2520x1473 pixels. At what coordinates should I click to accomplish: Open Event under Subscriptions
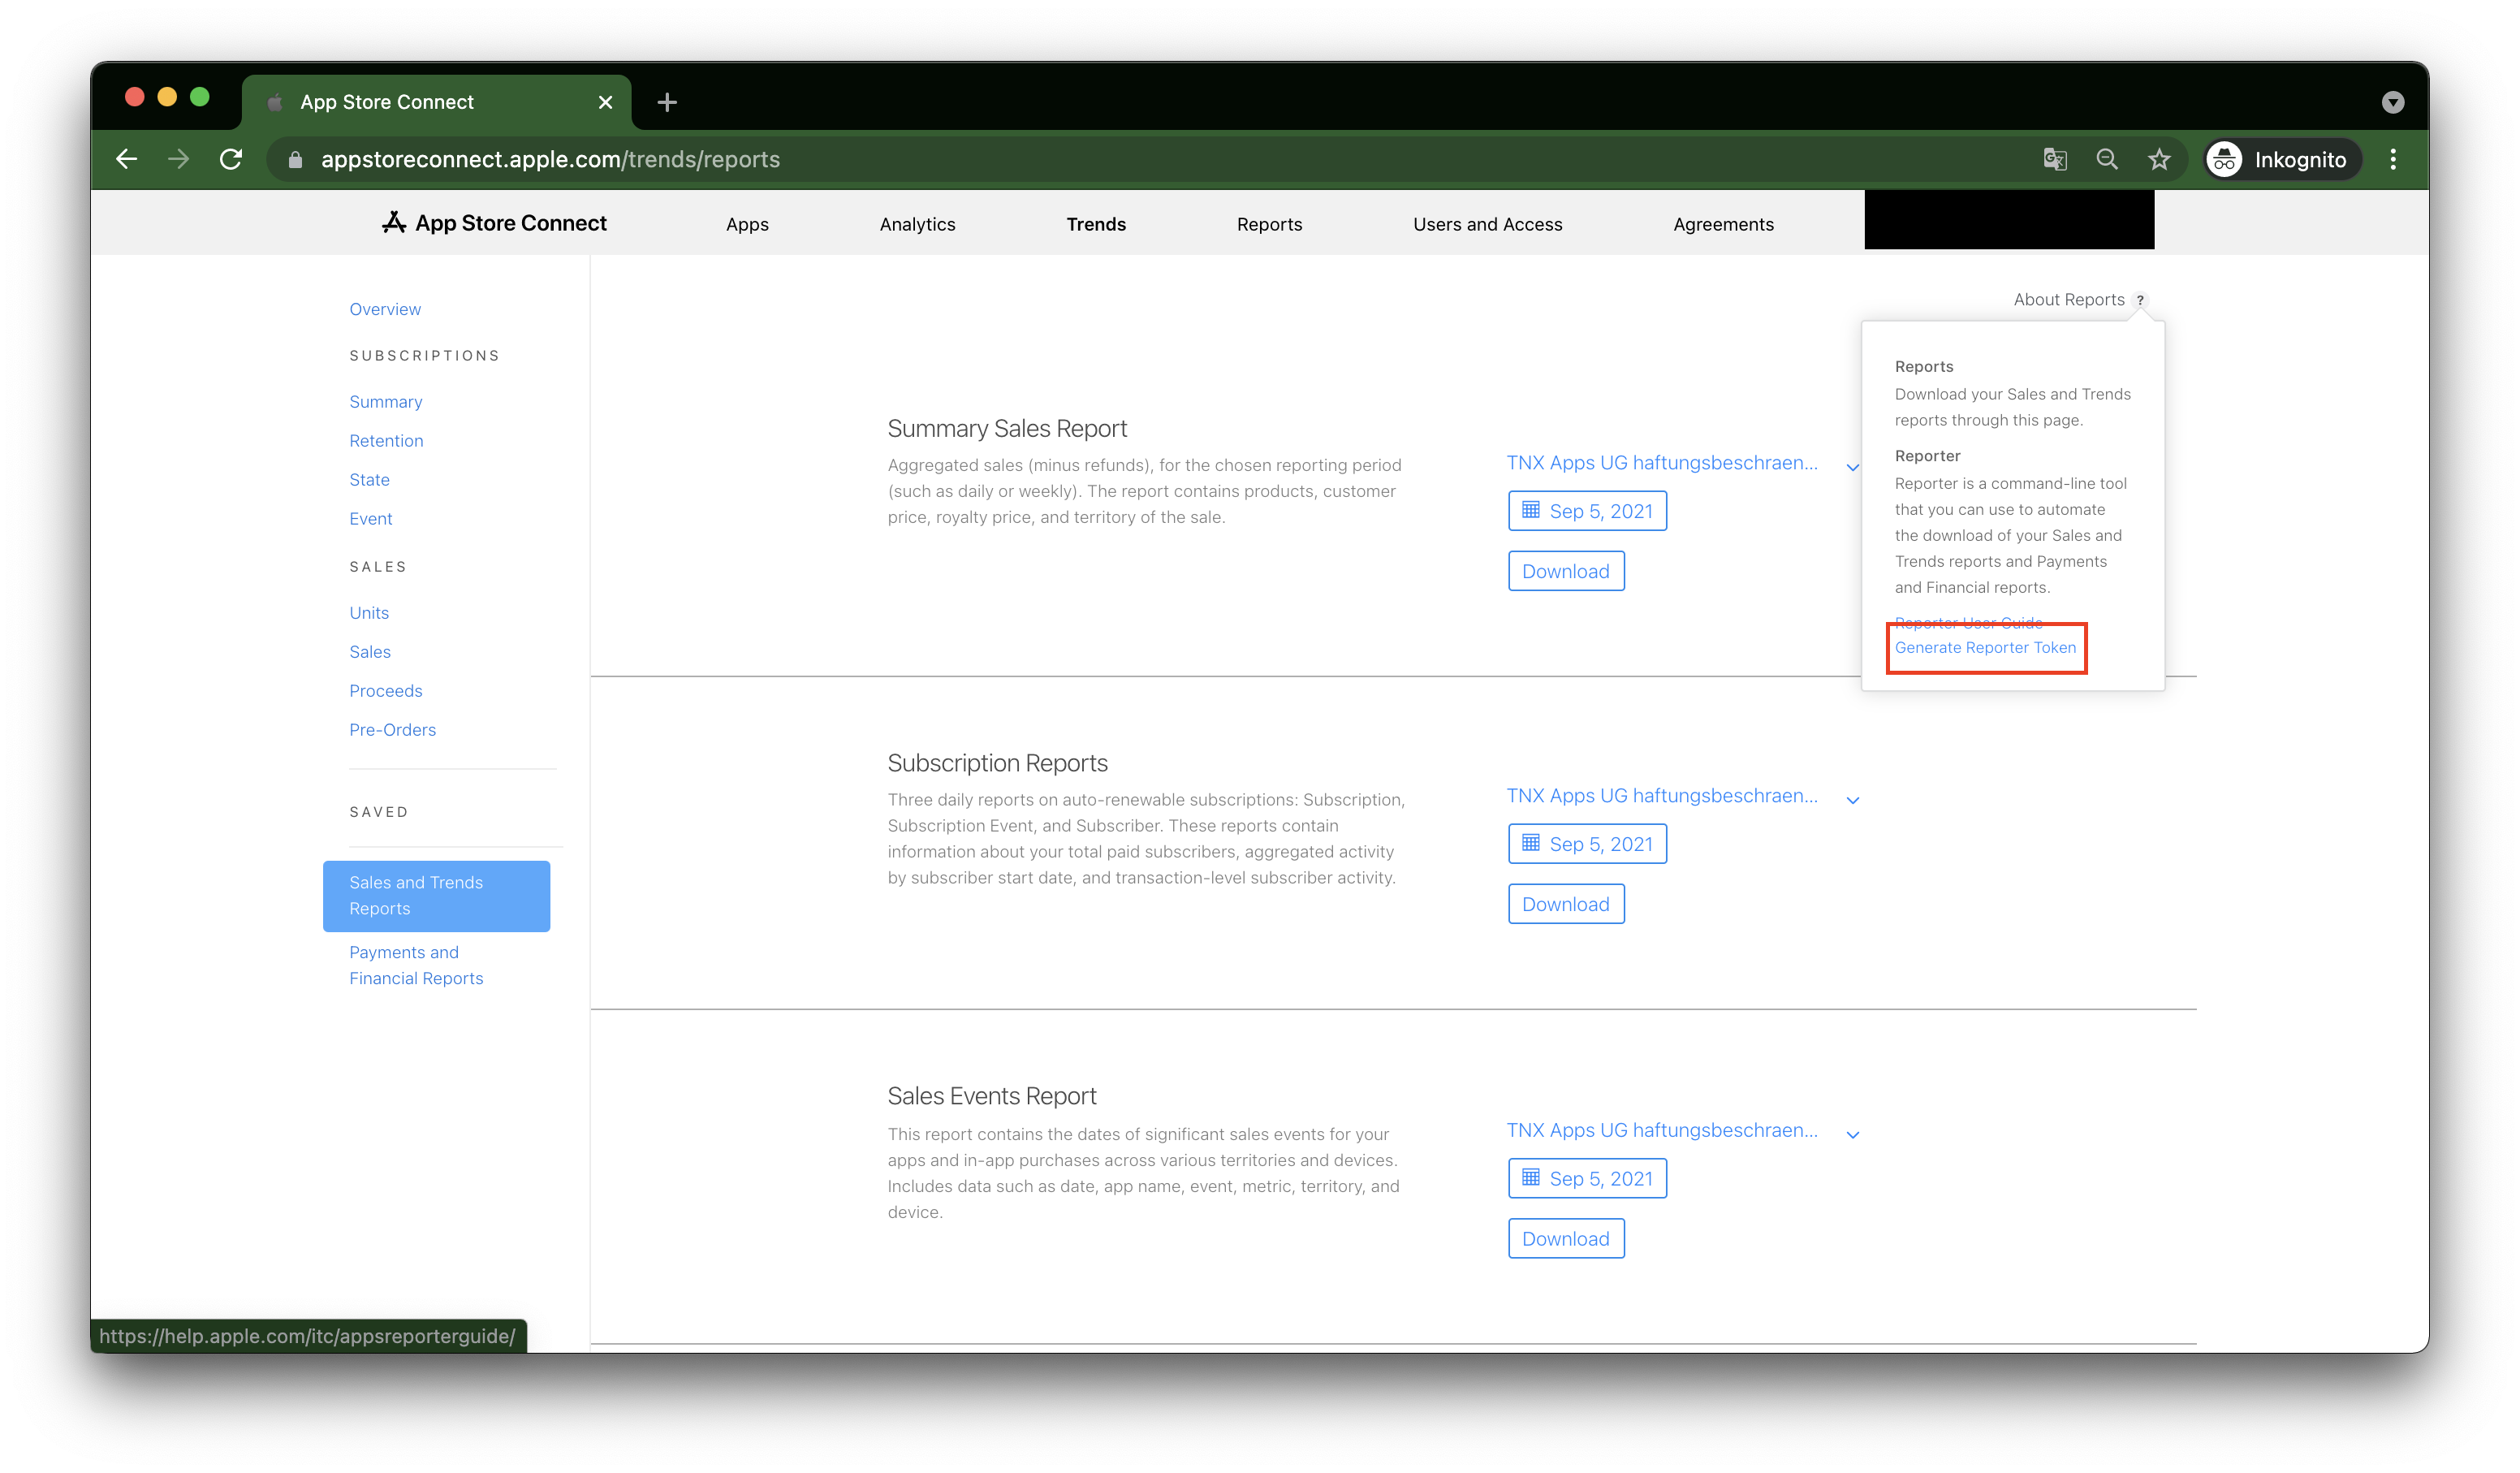point(370,518)
